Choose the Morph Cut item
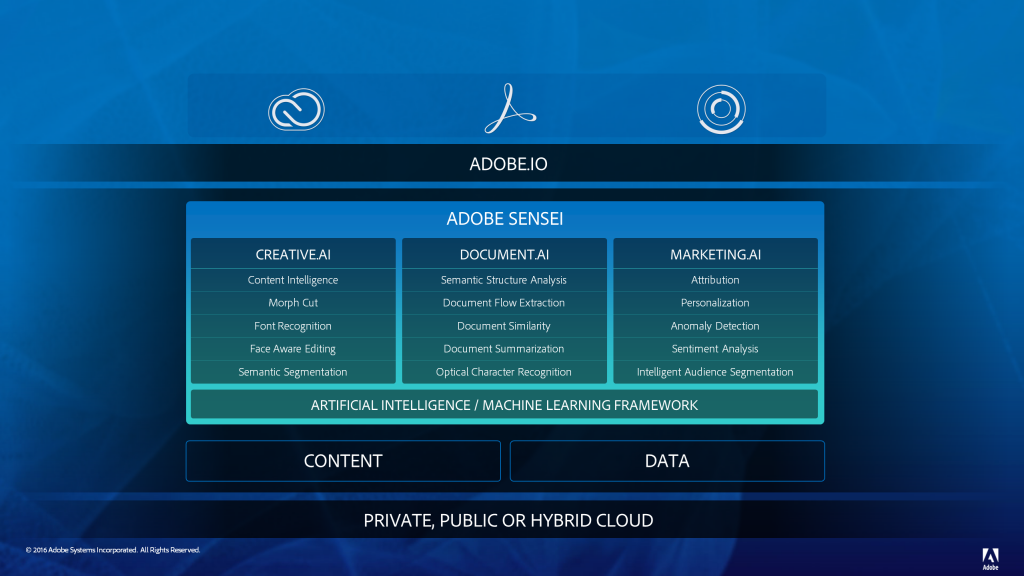The height and width of the screenshot is (576, 1024). 293,303
